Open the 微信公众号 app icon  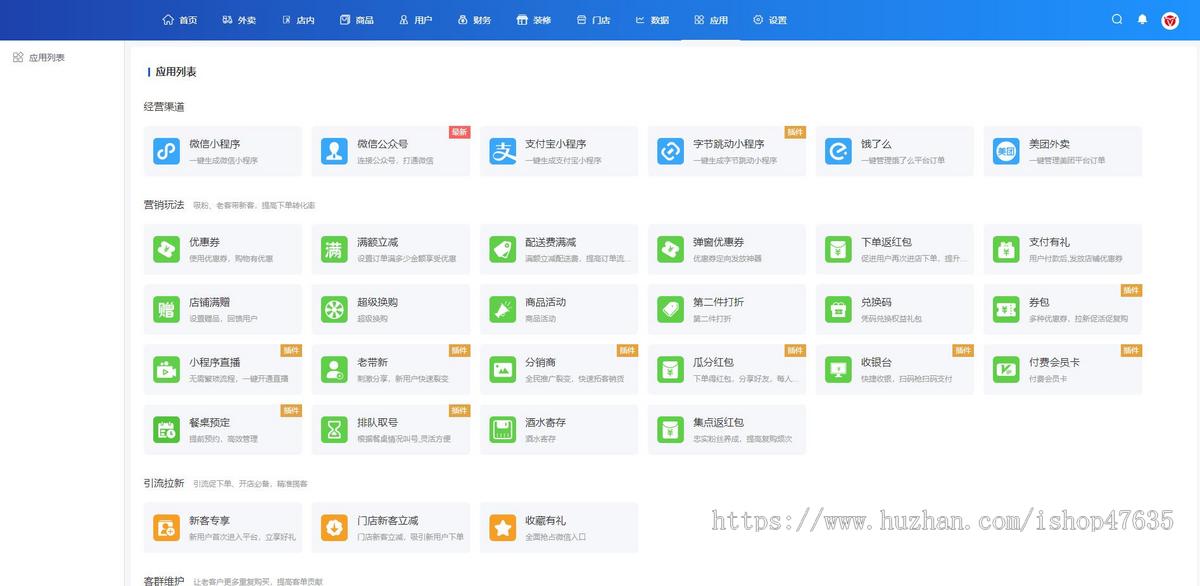point(334,151)
